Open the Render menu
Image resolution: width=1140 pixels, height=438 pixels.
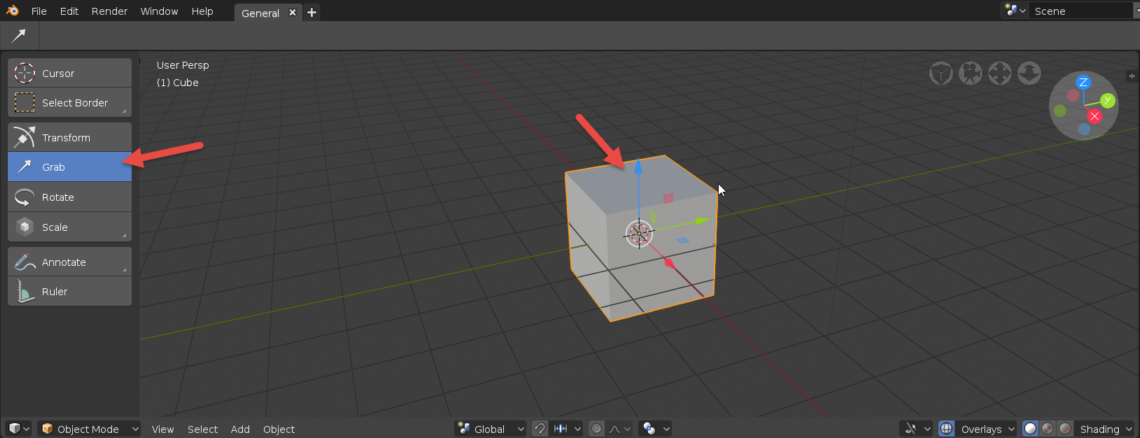(109, 11)
